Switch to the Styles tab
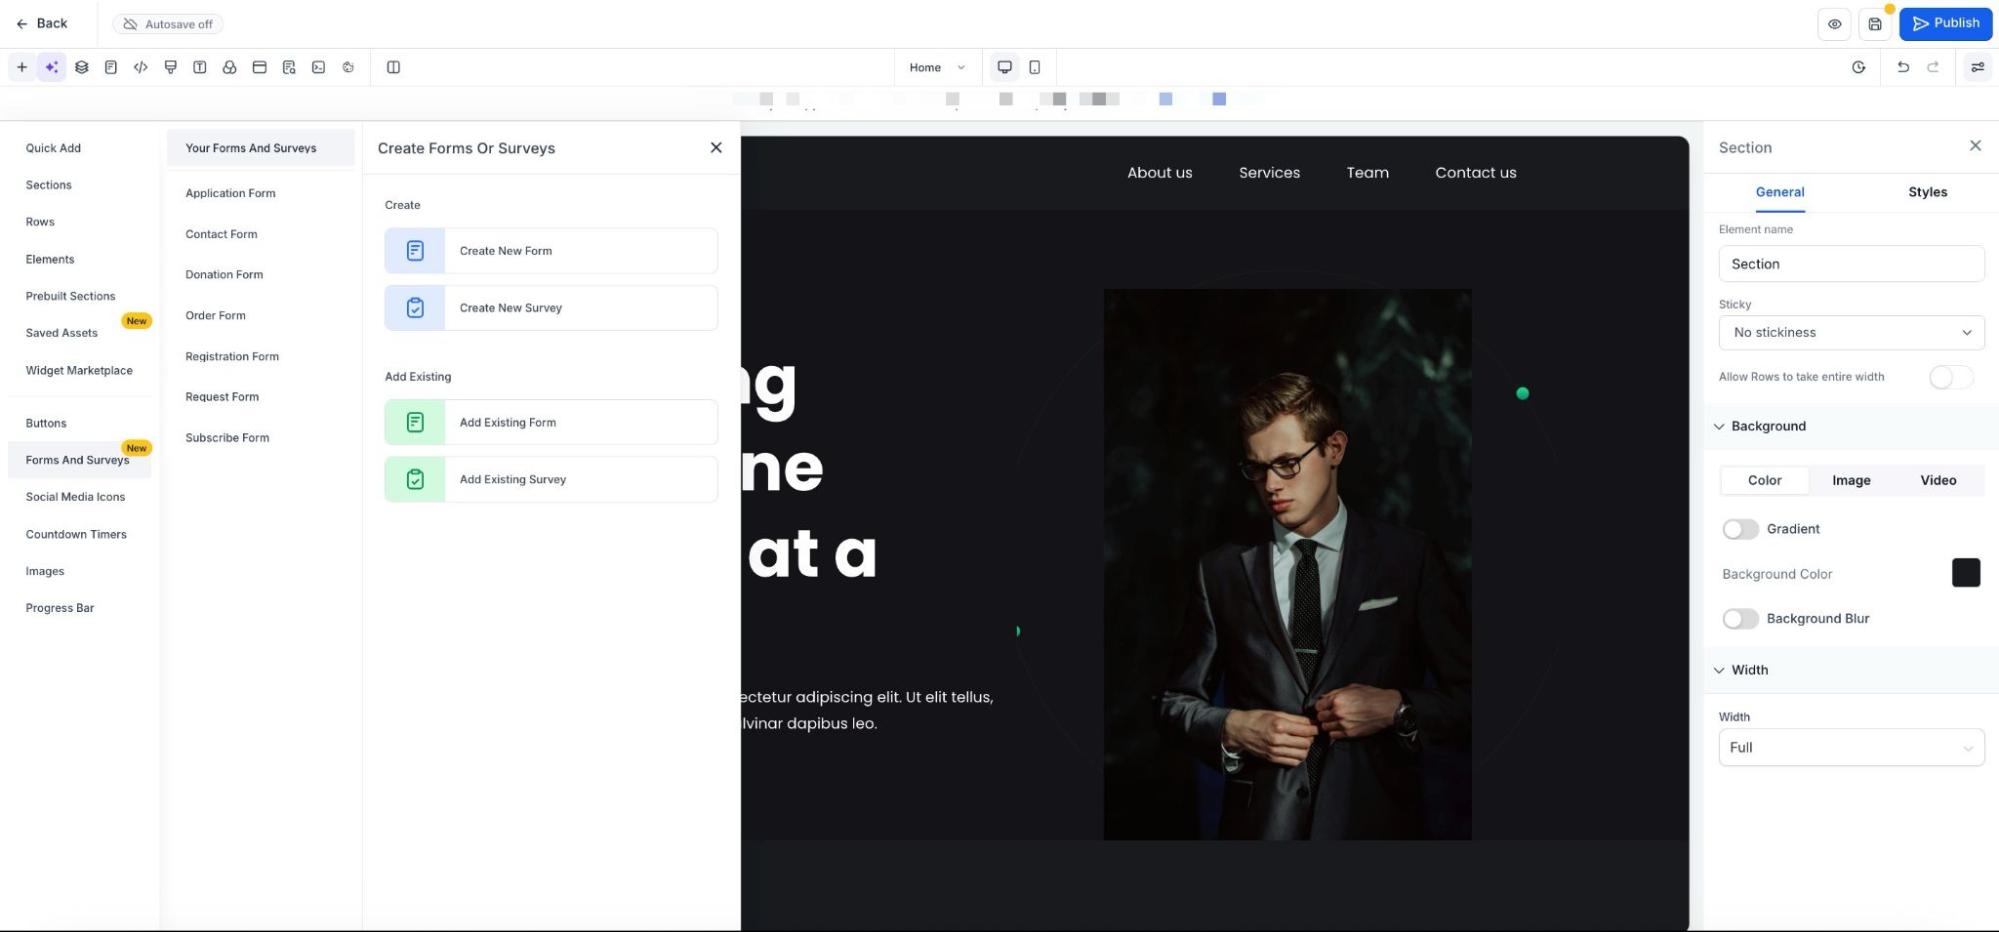 pyautogui.click(x=1927, y=192)
